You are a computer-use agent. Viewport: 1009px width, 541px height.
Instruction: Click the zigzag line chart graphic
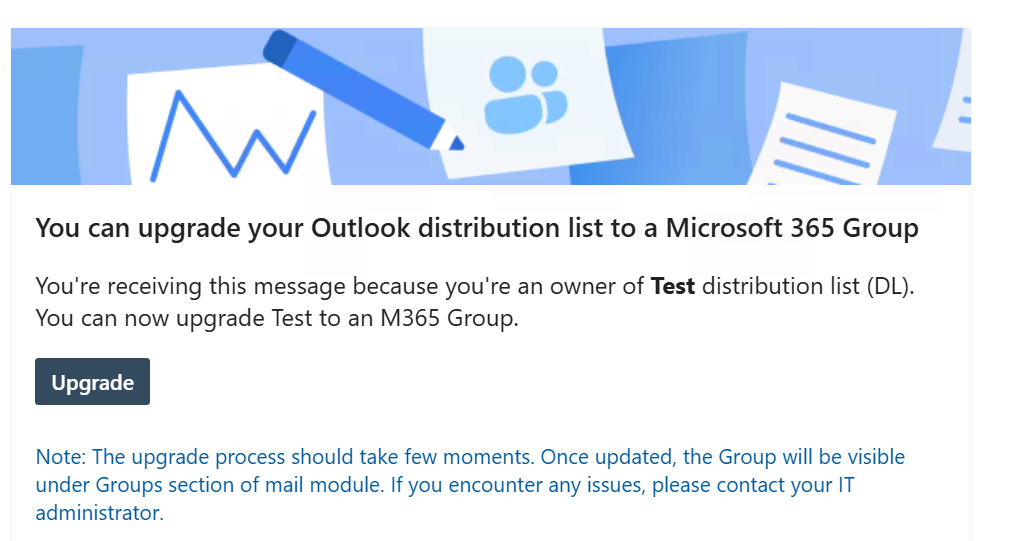pyautogui.click(x=233, y=134)
